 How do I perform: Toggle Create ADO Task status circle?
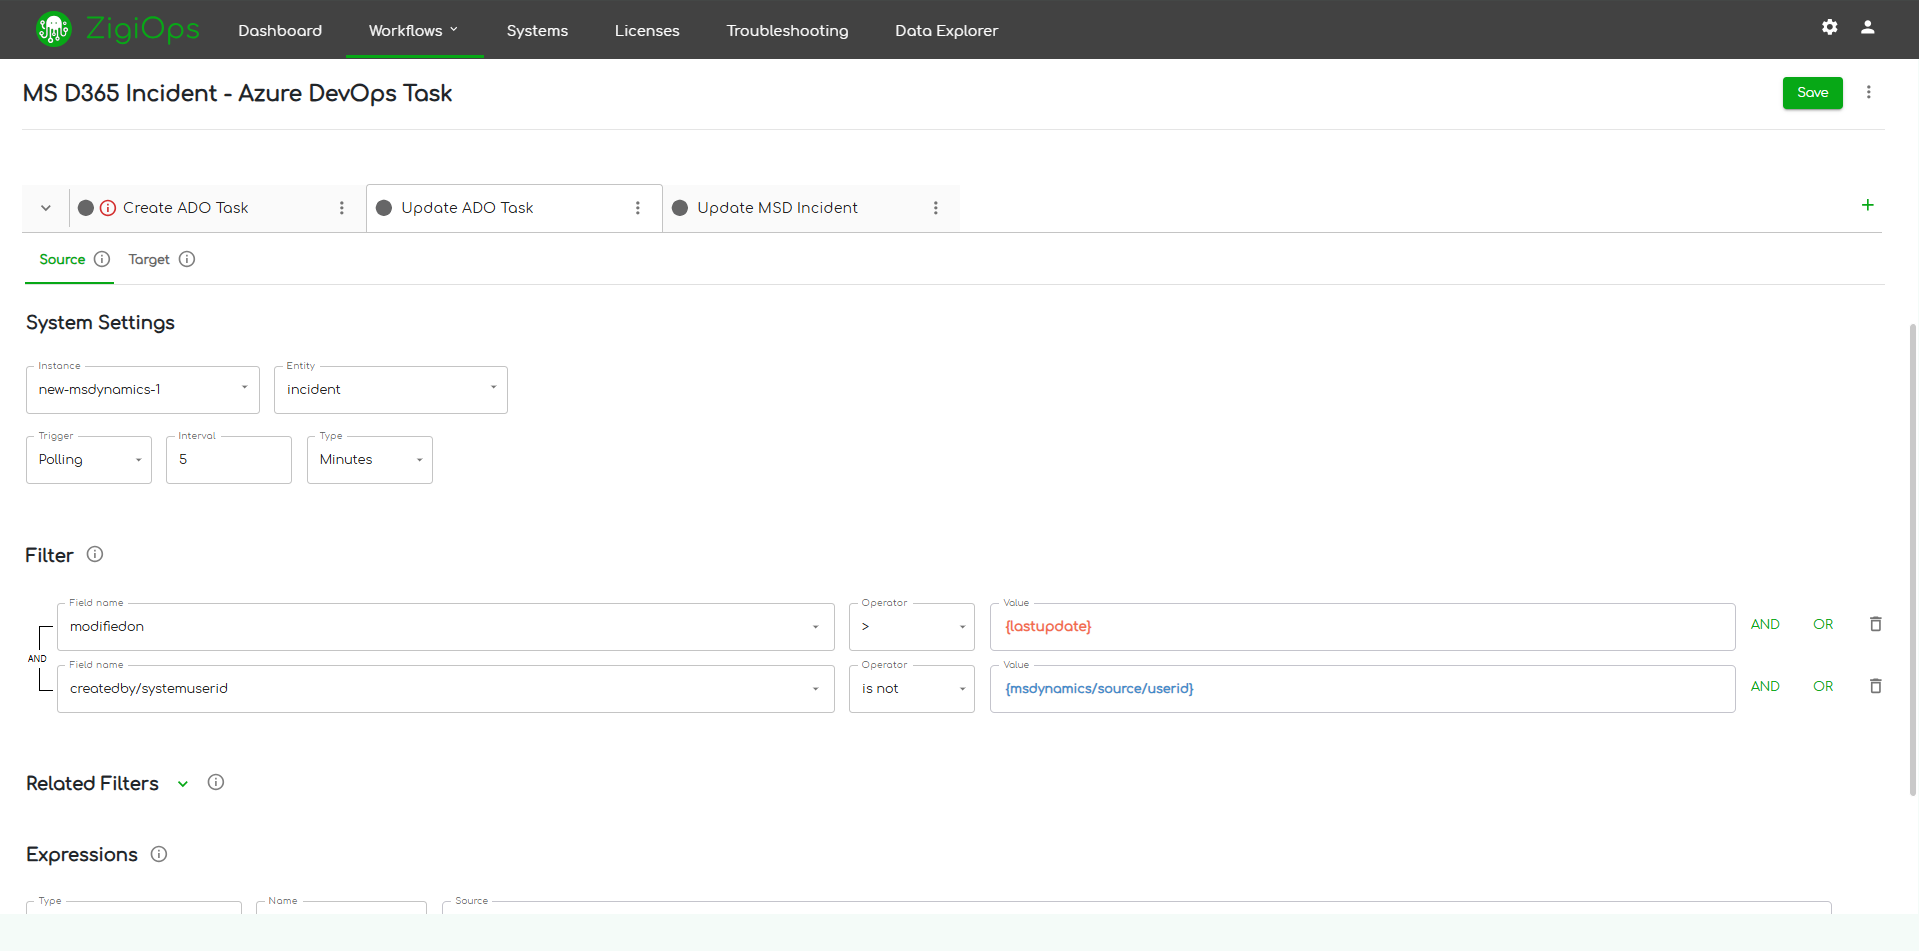[86, 208]
